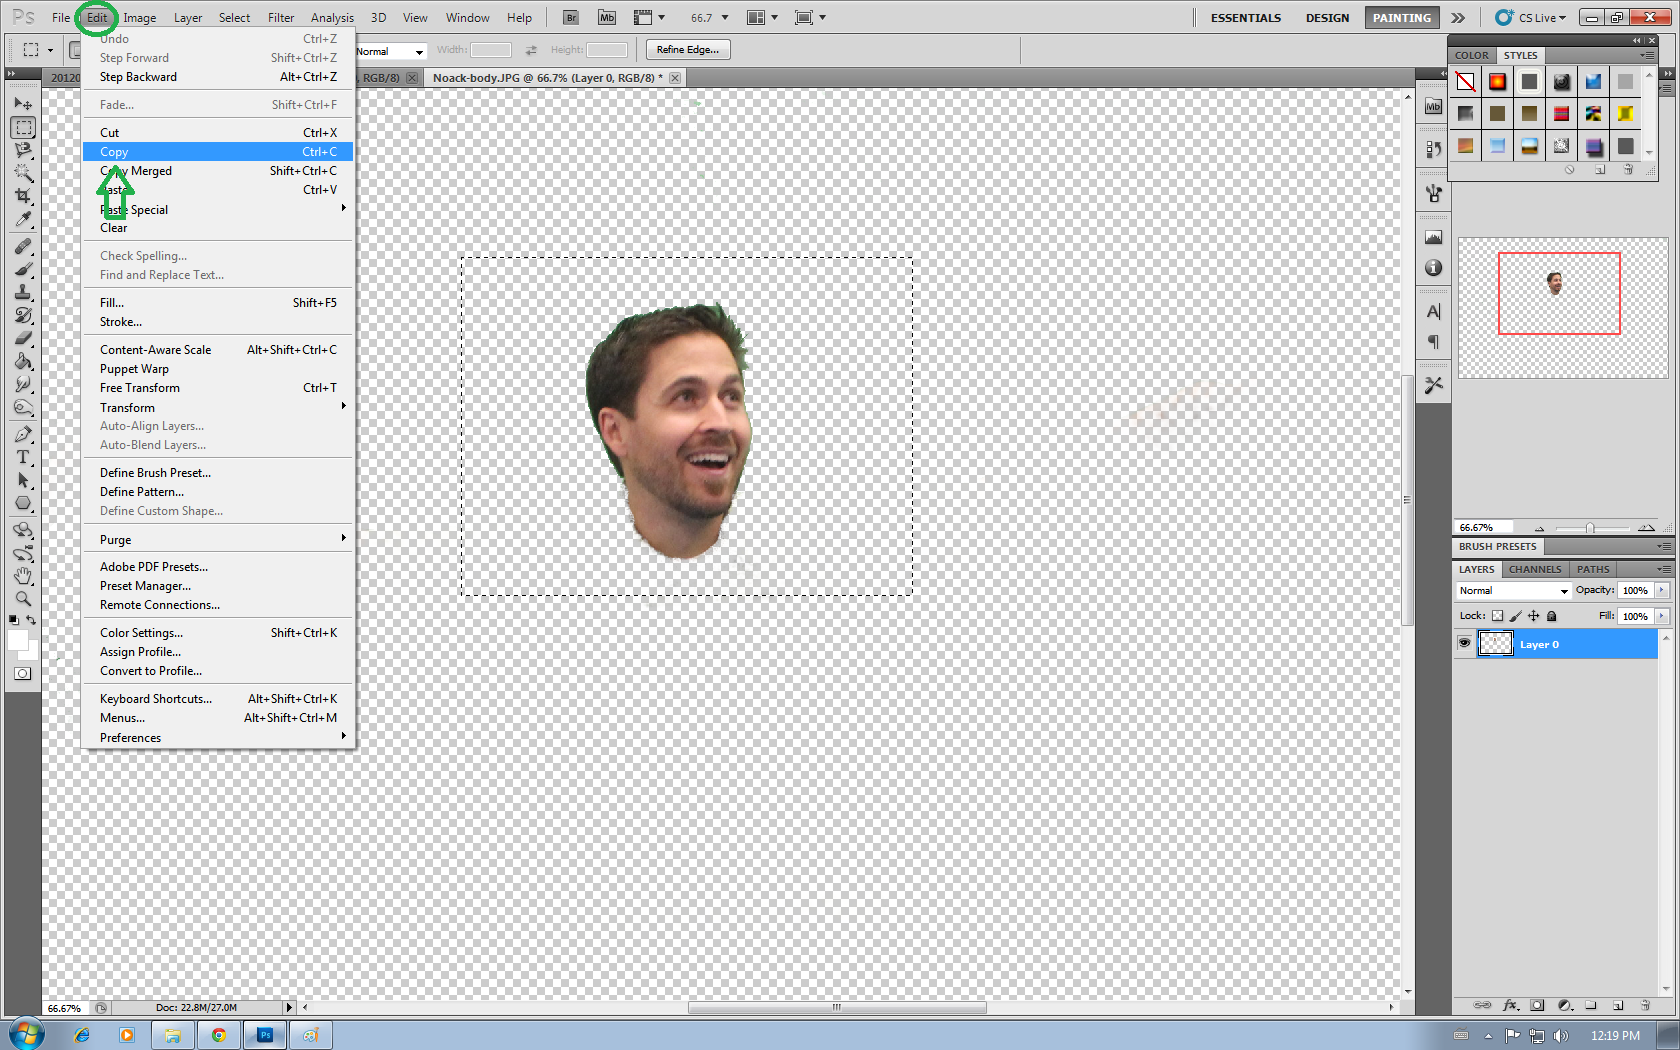Open the Filter menu
Screen dimensions: 1680x1050
point(281,17)
